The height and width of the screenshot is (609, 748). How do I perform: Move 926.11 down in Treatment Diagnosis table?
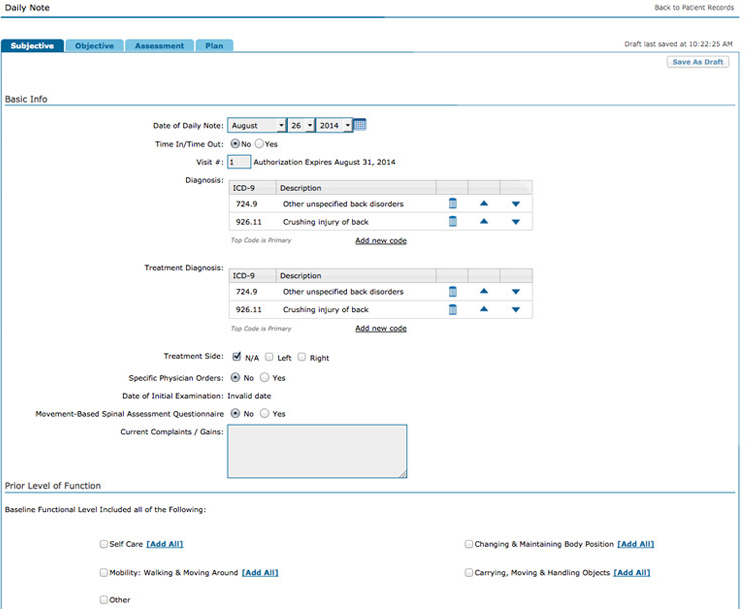tap(516, 310)
